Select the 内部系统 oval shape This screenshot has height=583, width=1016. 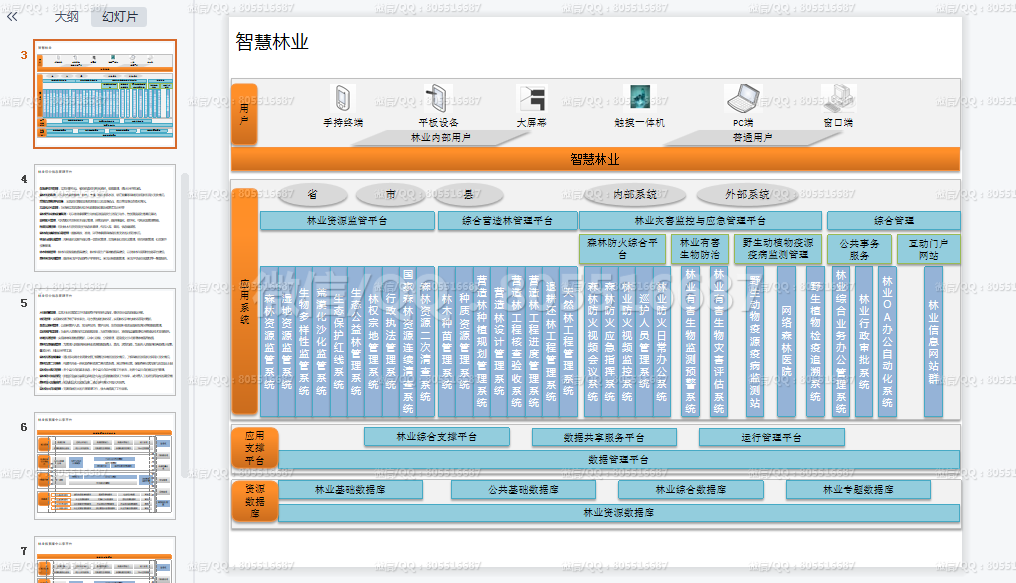636,194
